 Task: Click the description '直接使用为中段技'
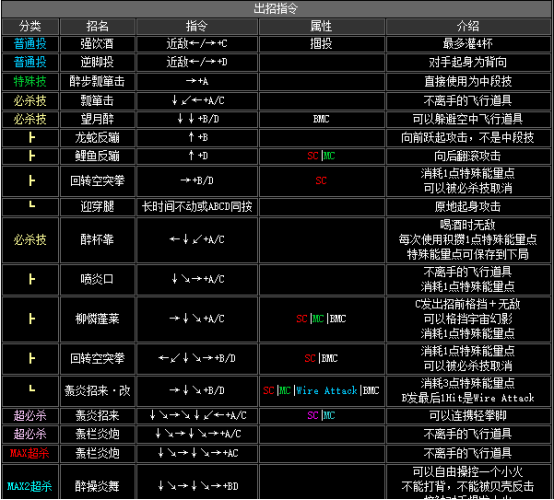[468, 82]
